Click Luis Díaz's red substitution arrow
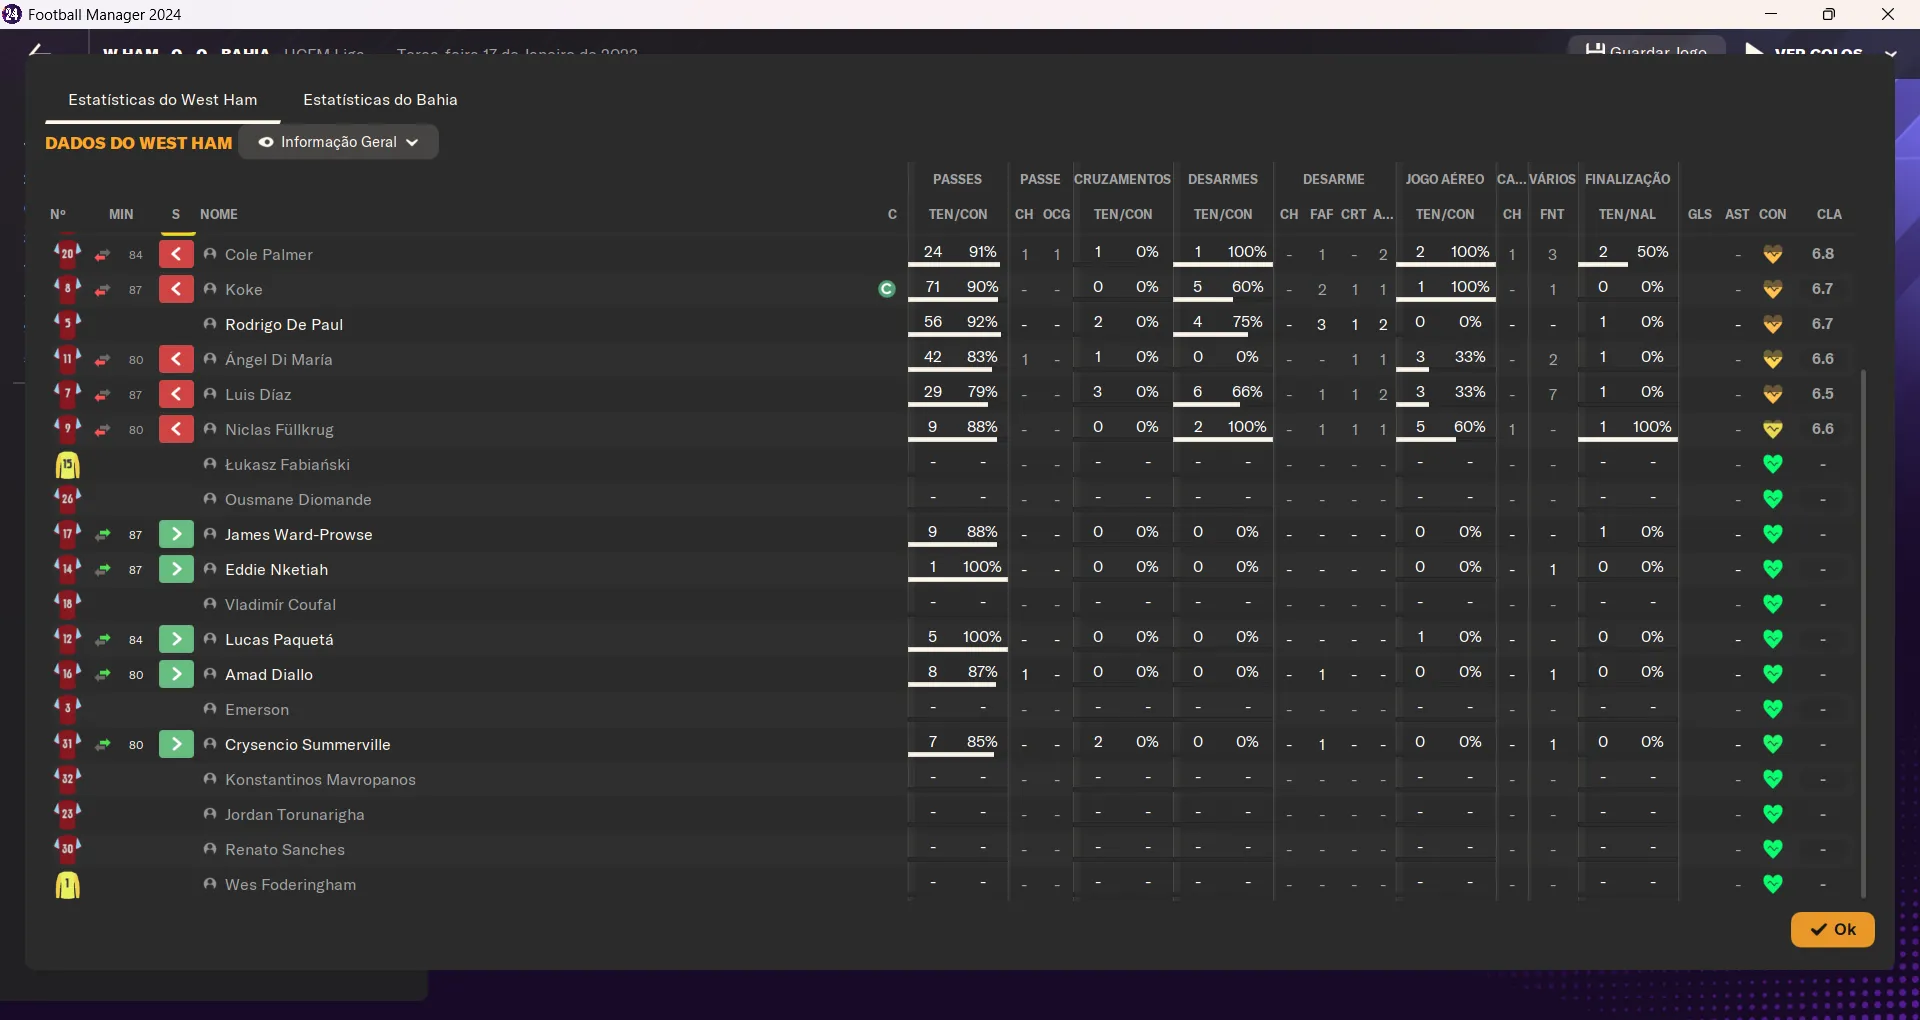The image size is (1920, 1020). pos(176,395)
